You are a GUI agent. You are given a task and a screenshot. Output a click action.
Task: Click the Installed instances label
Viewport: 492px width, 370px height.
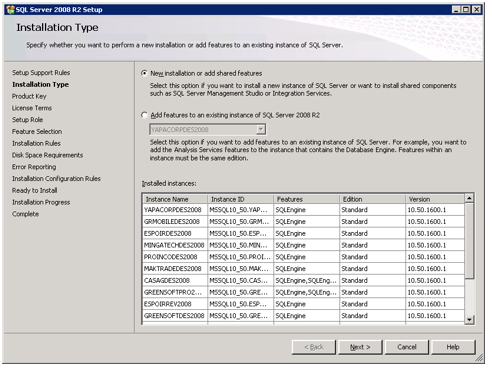169,183
